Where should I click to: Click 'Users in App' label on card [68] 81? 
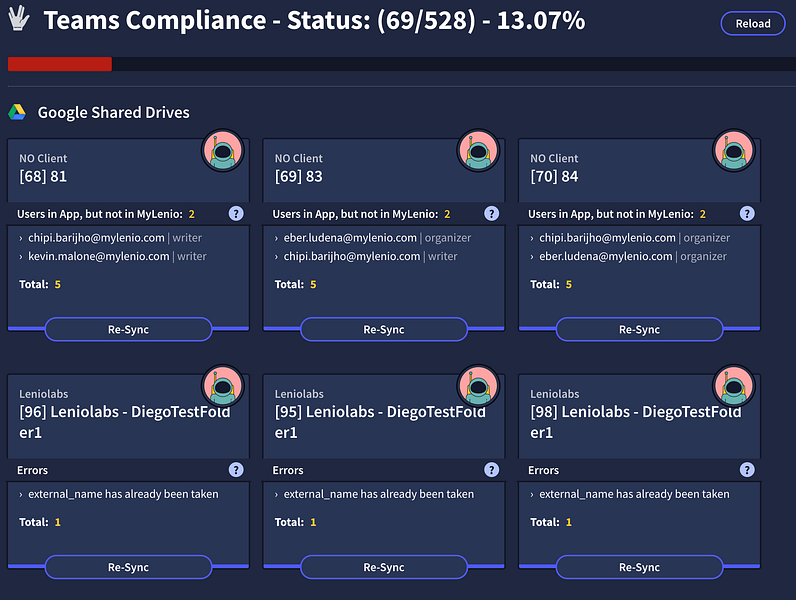100,214
